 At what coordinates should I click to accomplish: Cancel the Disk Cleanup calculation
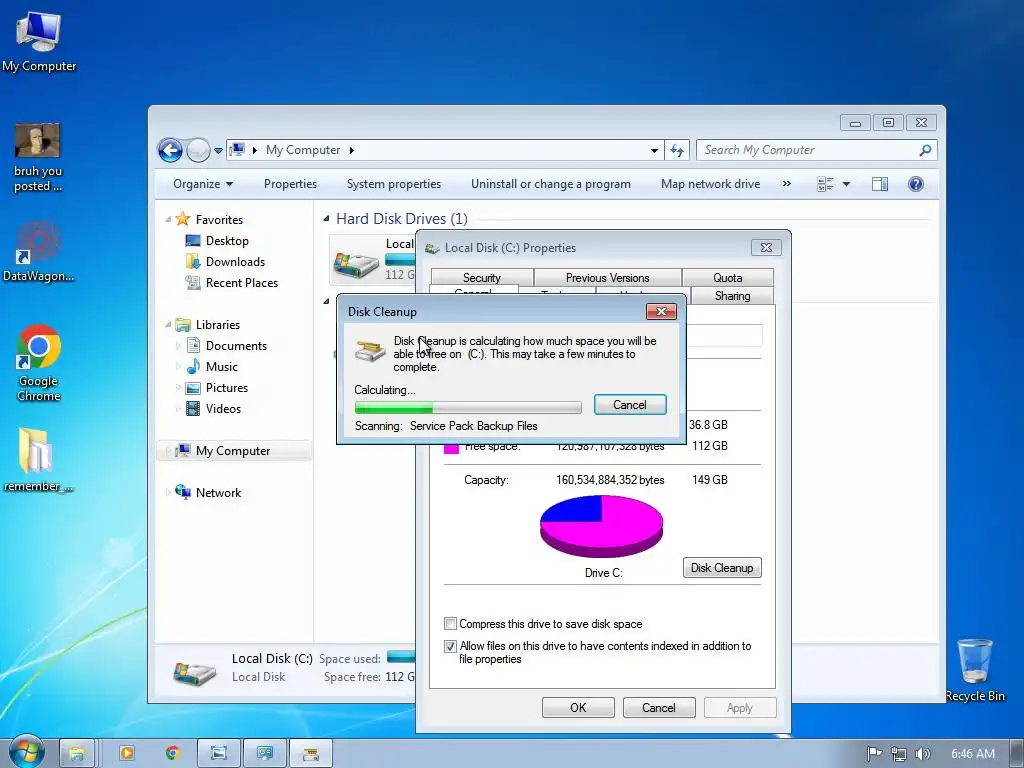coord(630,405)
